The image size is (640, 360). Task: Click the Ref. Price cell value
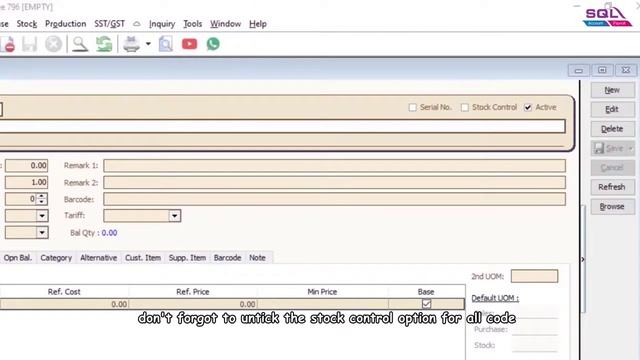coord(193,304)
